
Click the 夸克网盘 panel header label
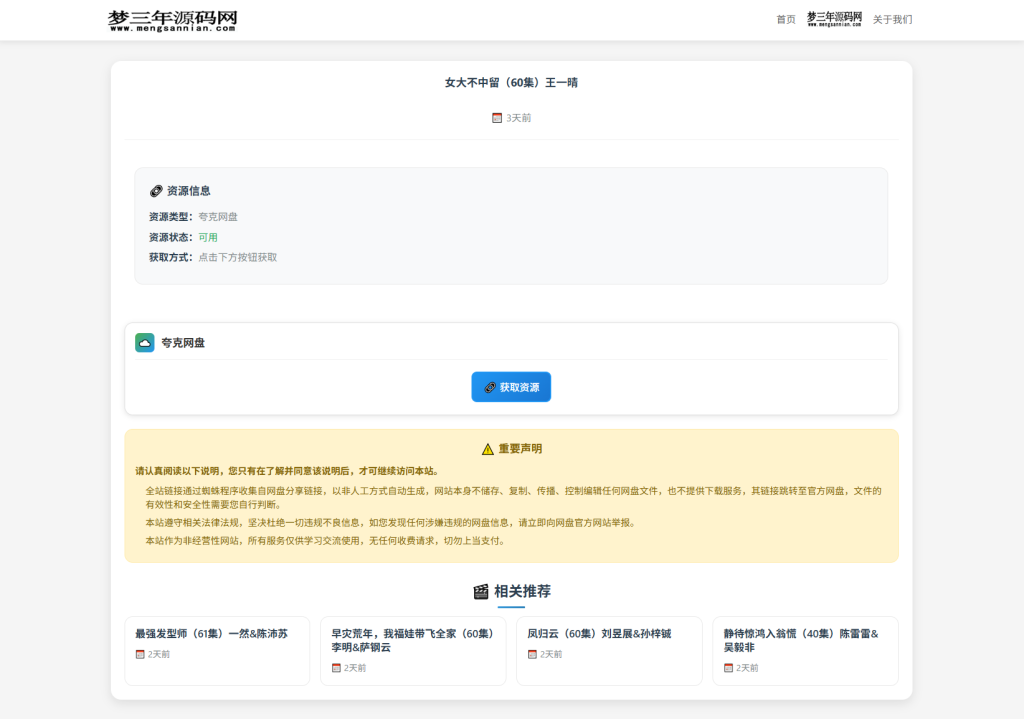point(183,343)
